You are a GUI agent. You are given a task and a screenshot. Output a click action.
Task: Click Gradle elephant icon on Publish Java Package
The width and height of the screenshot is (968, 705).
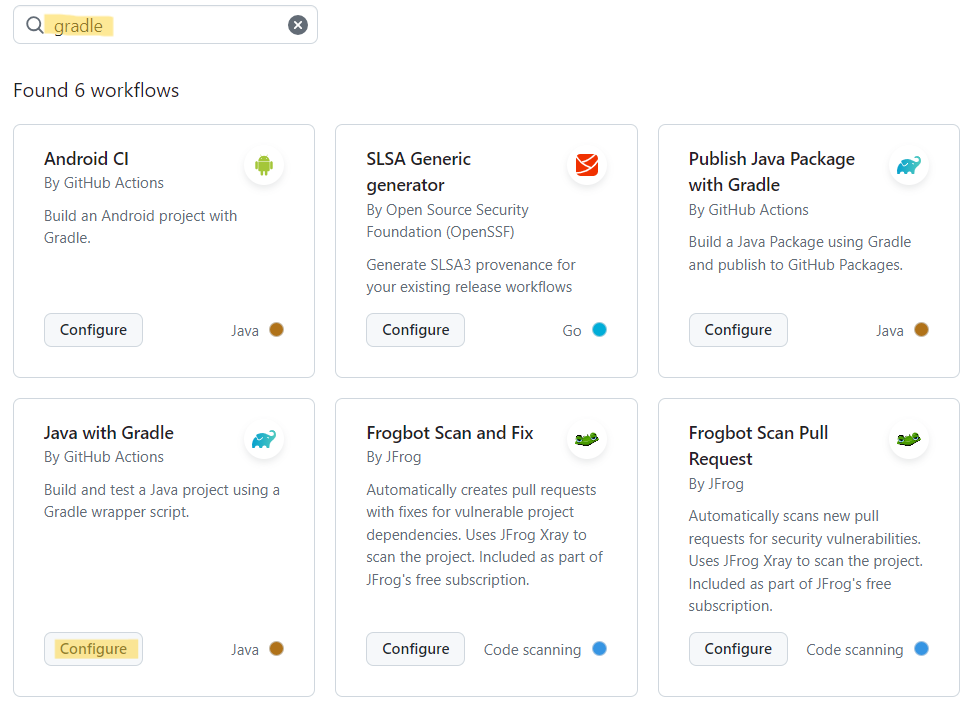click(x=909, y=165)
